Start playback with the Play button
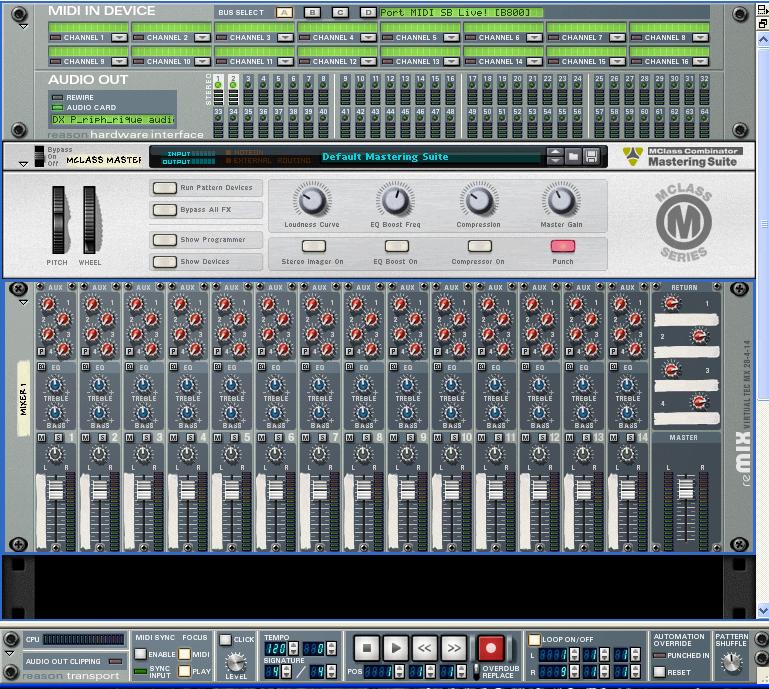The image size is (769, 689). coord(396,648)
